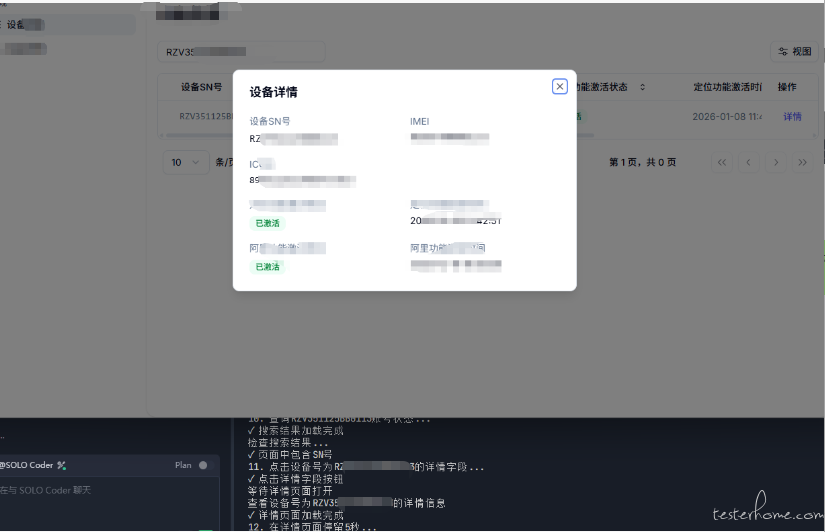The width and height of the screenshot is (825, 532).
Task: Go to the next page of results
Action: tap(775, 162)
